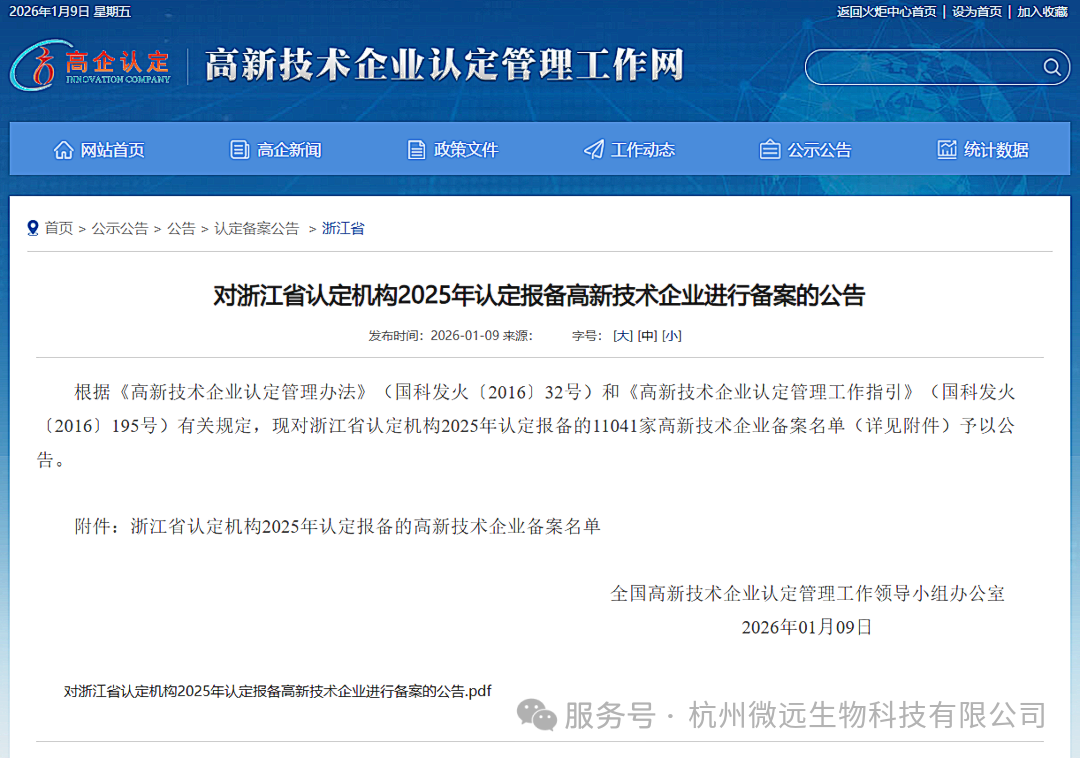
Task: Click the announcement icon beside 公示公告
Action: click(x=769, y=149)
